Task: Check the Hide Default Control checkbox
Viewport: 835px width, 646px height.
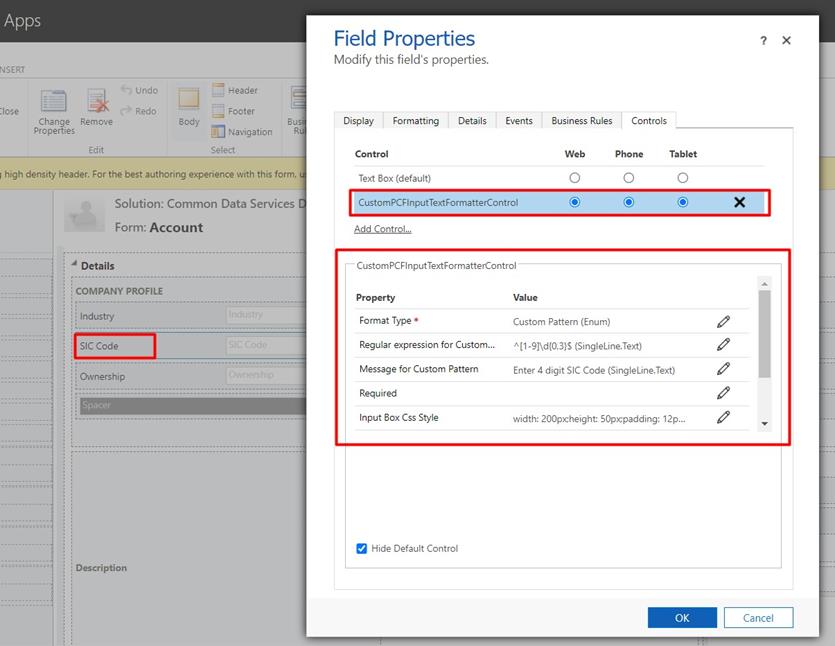Action: click(361, 548)
